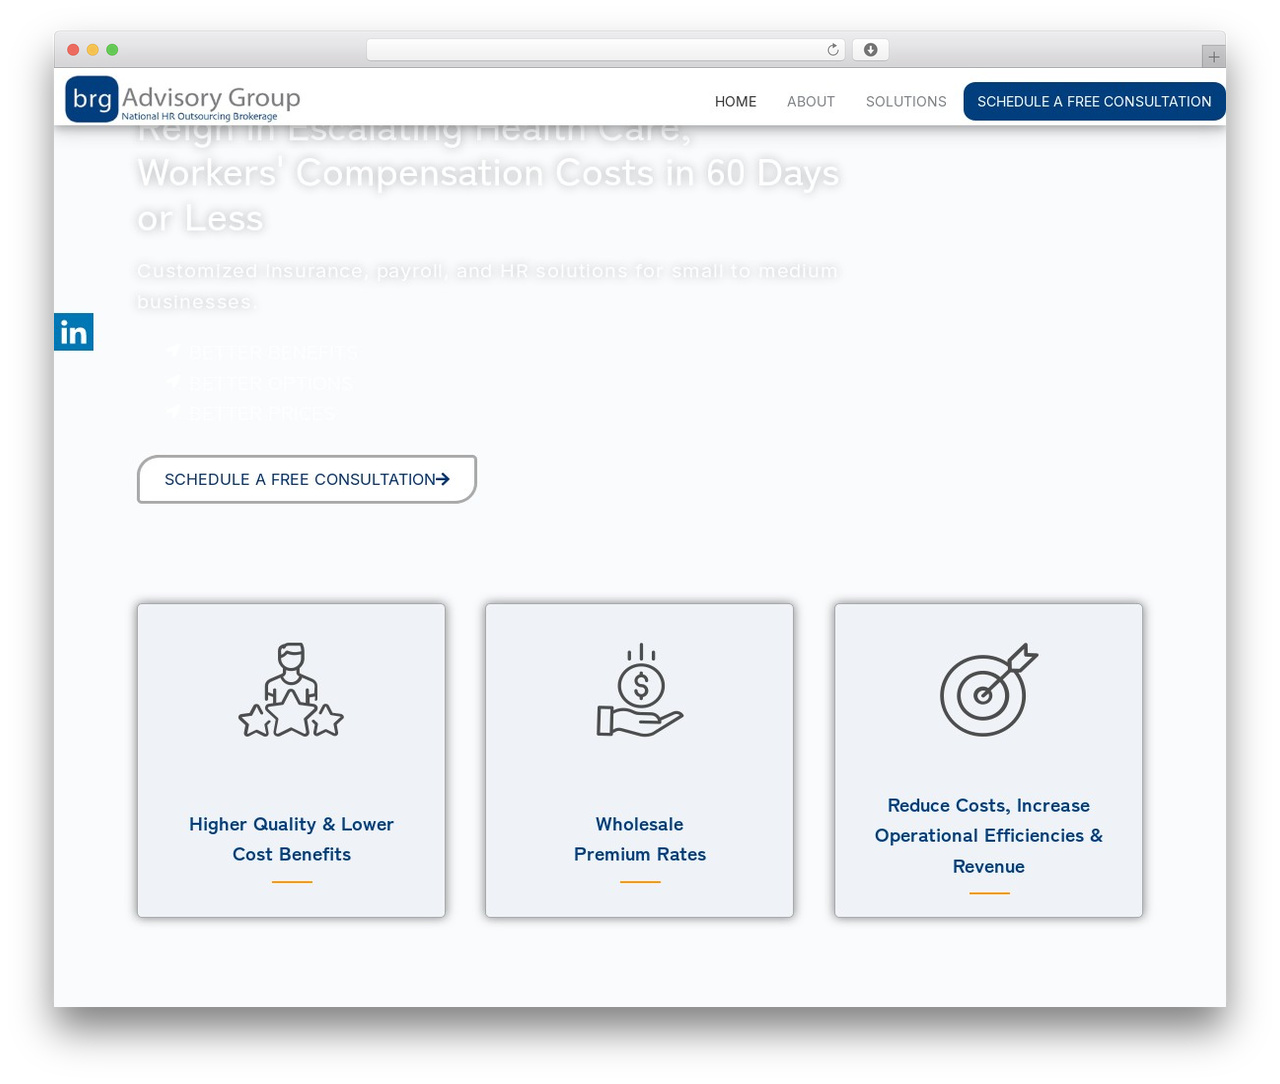The image size is (1280, 1084).
Task: Click blue Schedule a Free Consultation header button
Action: pos(1094,101)
